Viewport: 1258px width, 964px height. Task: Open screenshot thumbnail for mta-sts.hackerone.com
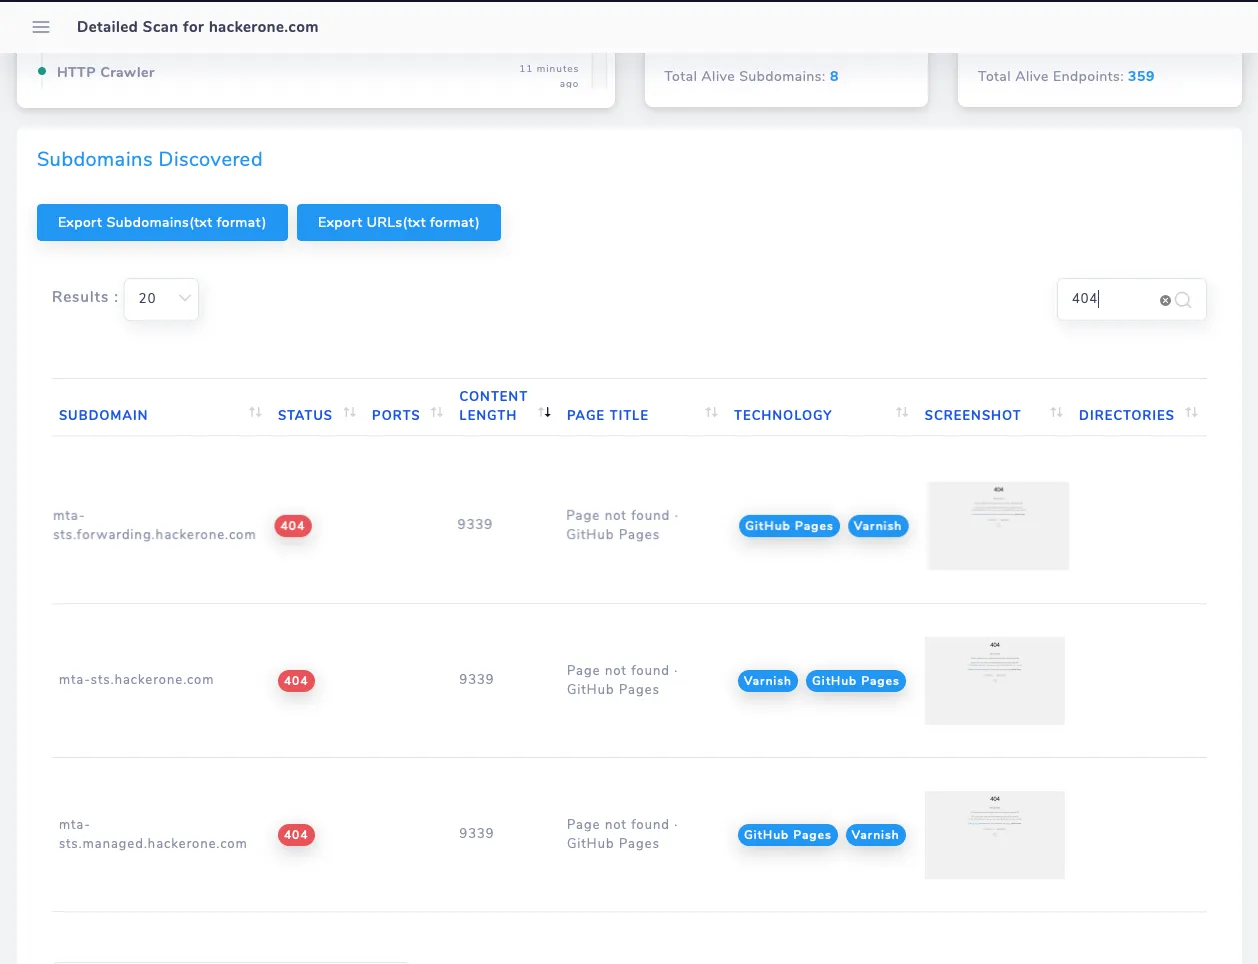coord(994,680)
